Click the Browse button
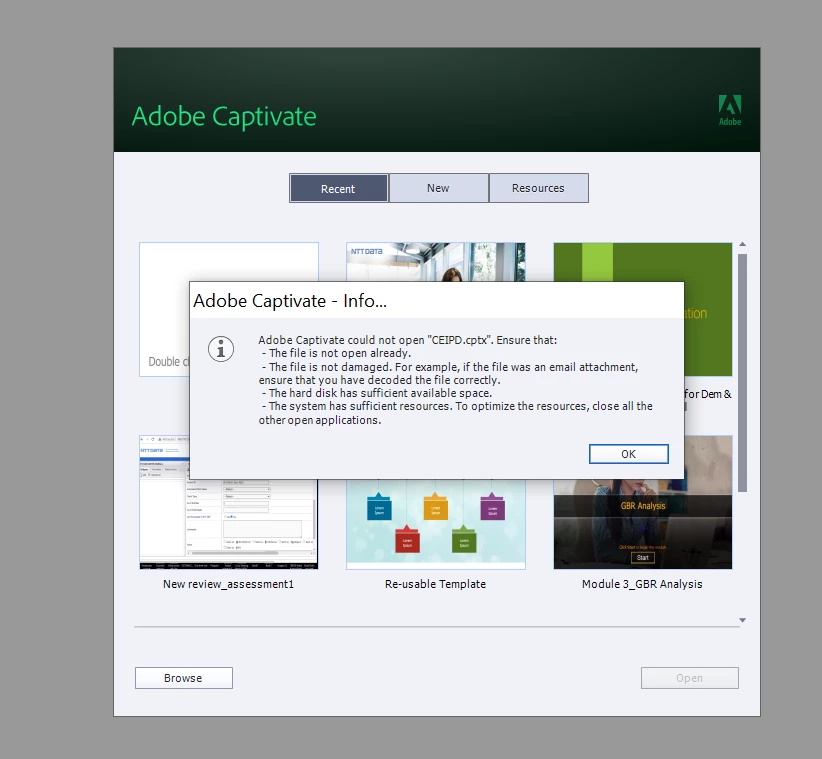Viewport: 822px width, 759px height. 183,678
